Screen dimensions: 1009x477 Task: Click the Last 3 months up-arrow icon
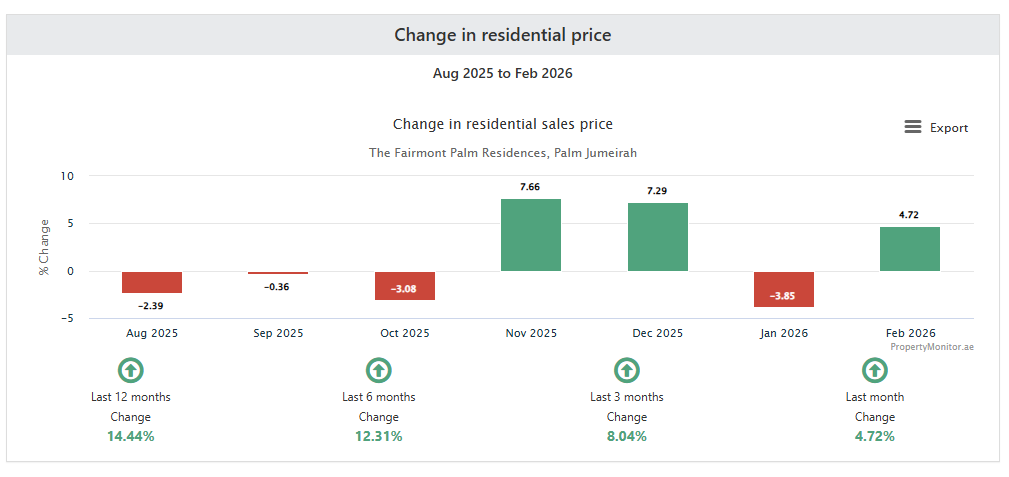point(627,371)
